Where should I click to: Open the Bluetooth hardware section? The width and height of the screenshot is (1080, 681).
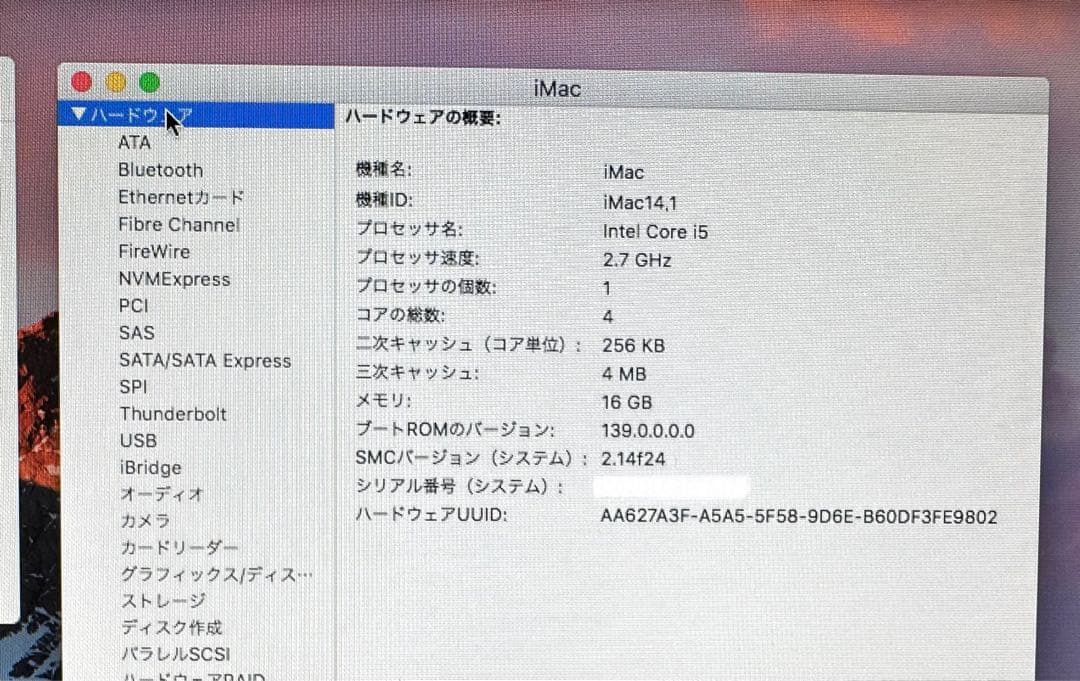pos(160,169)
